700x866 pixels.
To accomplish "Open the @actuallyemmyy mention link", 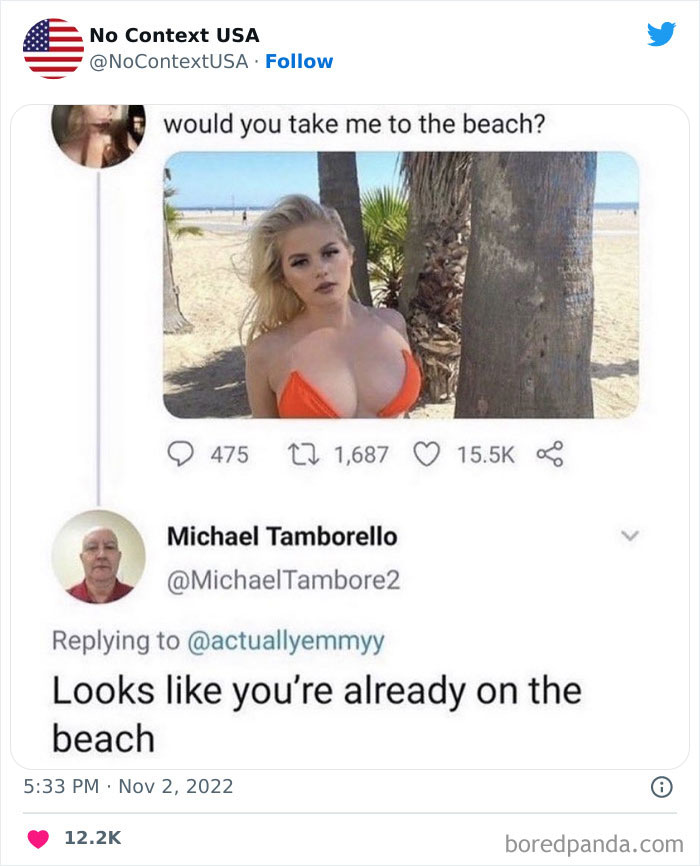I will [286, 641].
